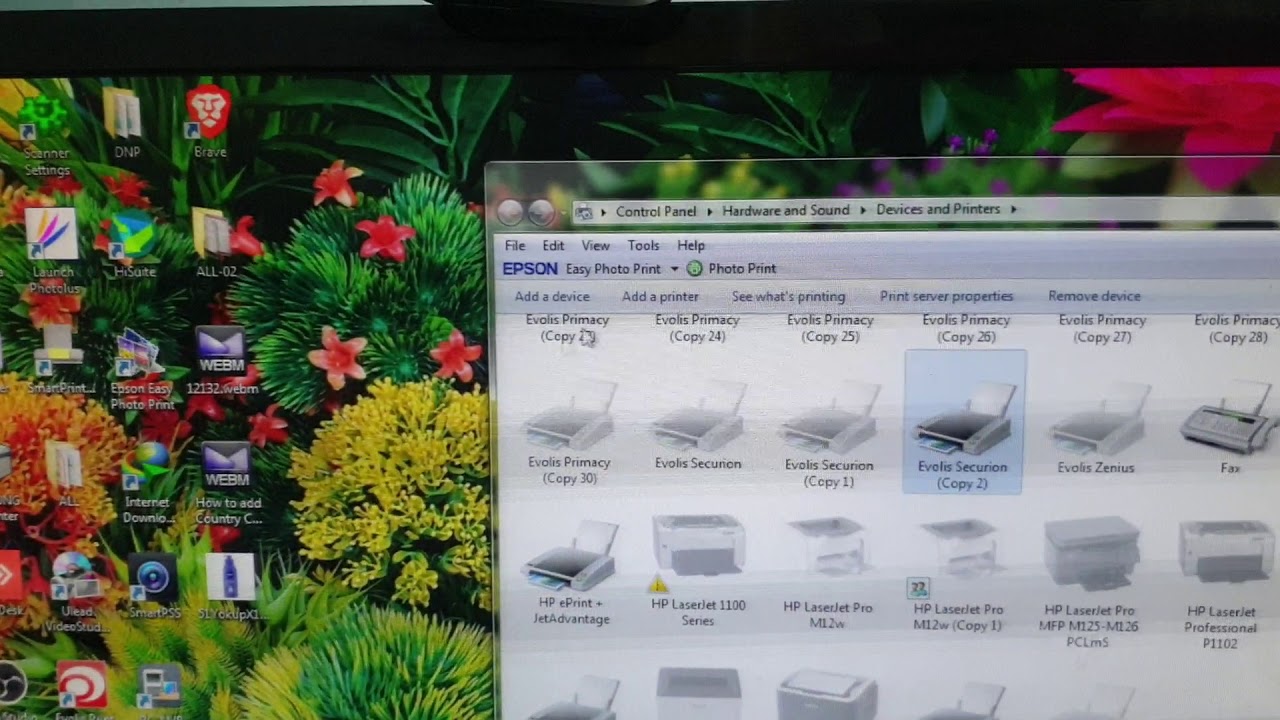1280x720 pixels.
Task: Select the HP LaserJet Pro MFP M125-M126 printer
Action: pyautogui.click(x=1090, y=583)
